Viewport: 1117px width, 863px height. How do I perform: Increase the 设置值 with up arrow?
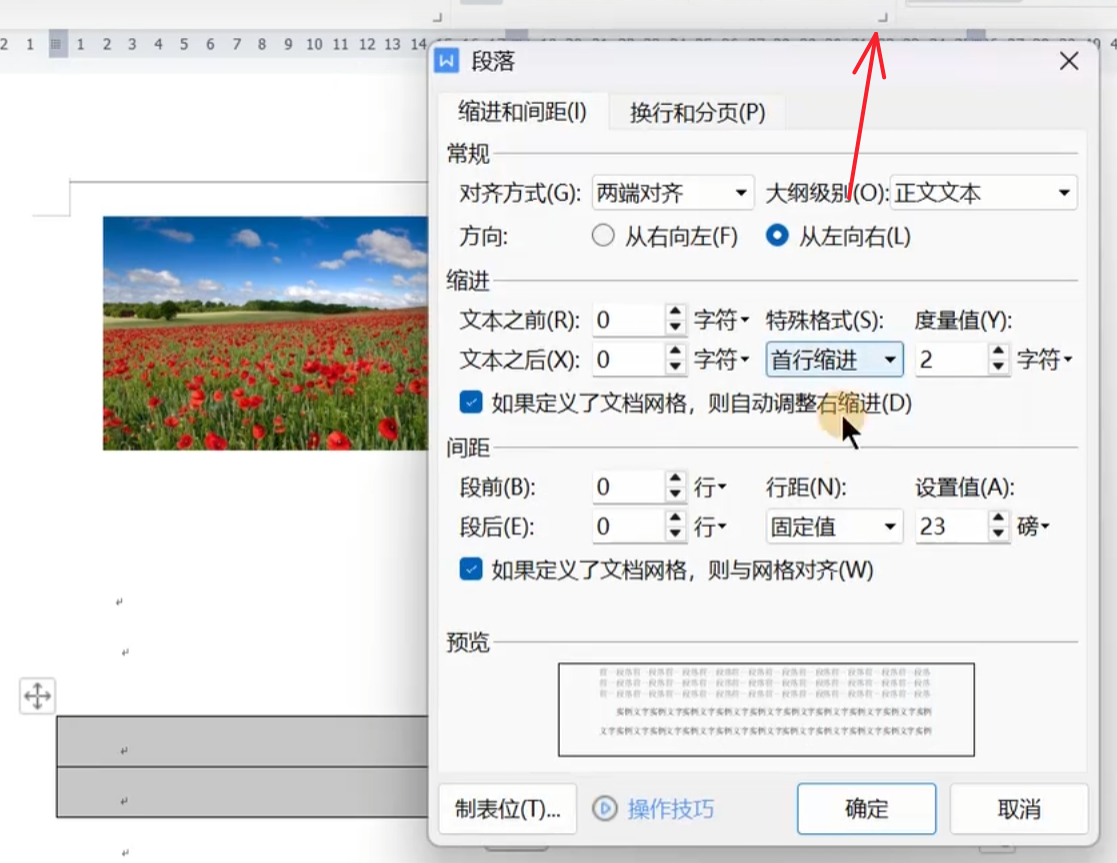[999, 519]
